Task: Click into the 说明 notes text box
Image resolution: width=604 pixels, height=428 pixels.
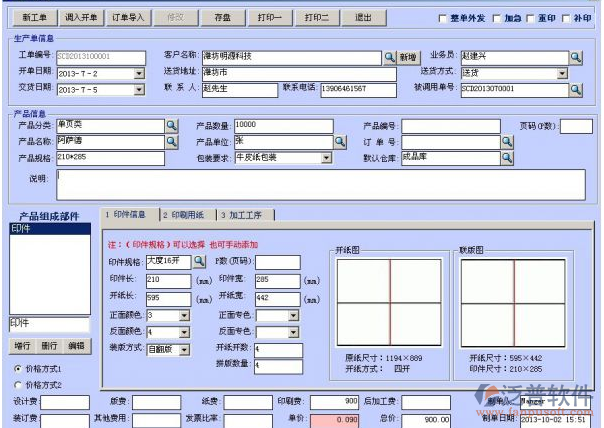Action: 320,183
